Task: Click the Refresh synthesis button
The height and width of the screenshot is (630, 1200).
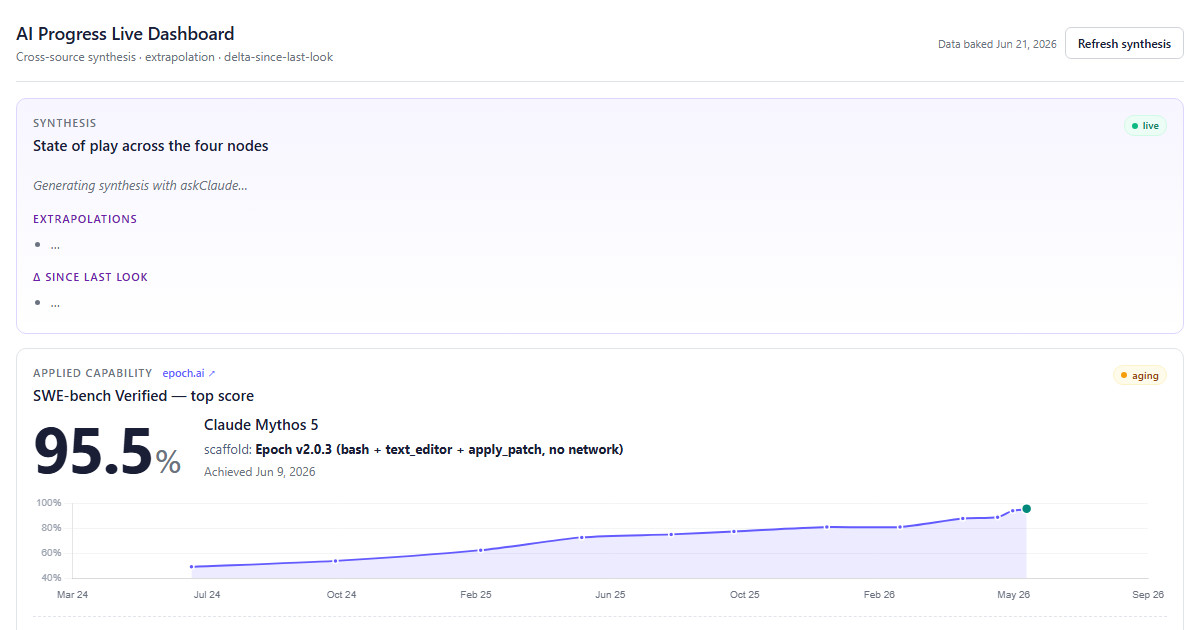Action: coord(1124,44)
